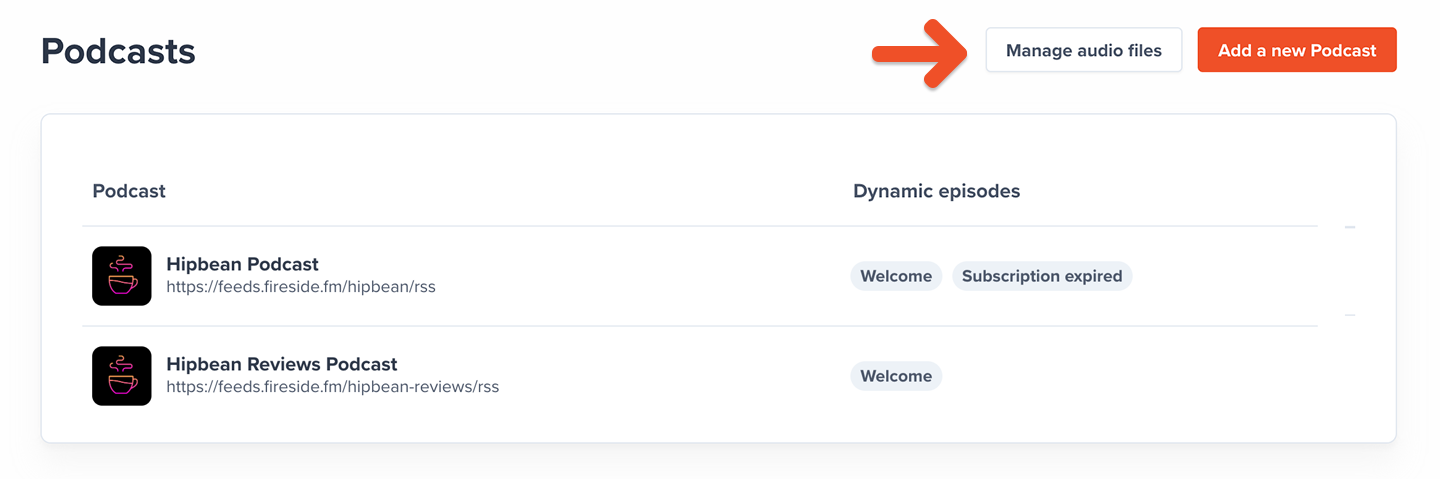Click the red arrow pointing at Manage audio files
This screenshot has width=1440, height=479.
coord(919,52)
